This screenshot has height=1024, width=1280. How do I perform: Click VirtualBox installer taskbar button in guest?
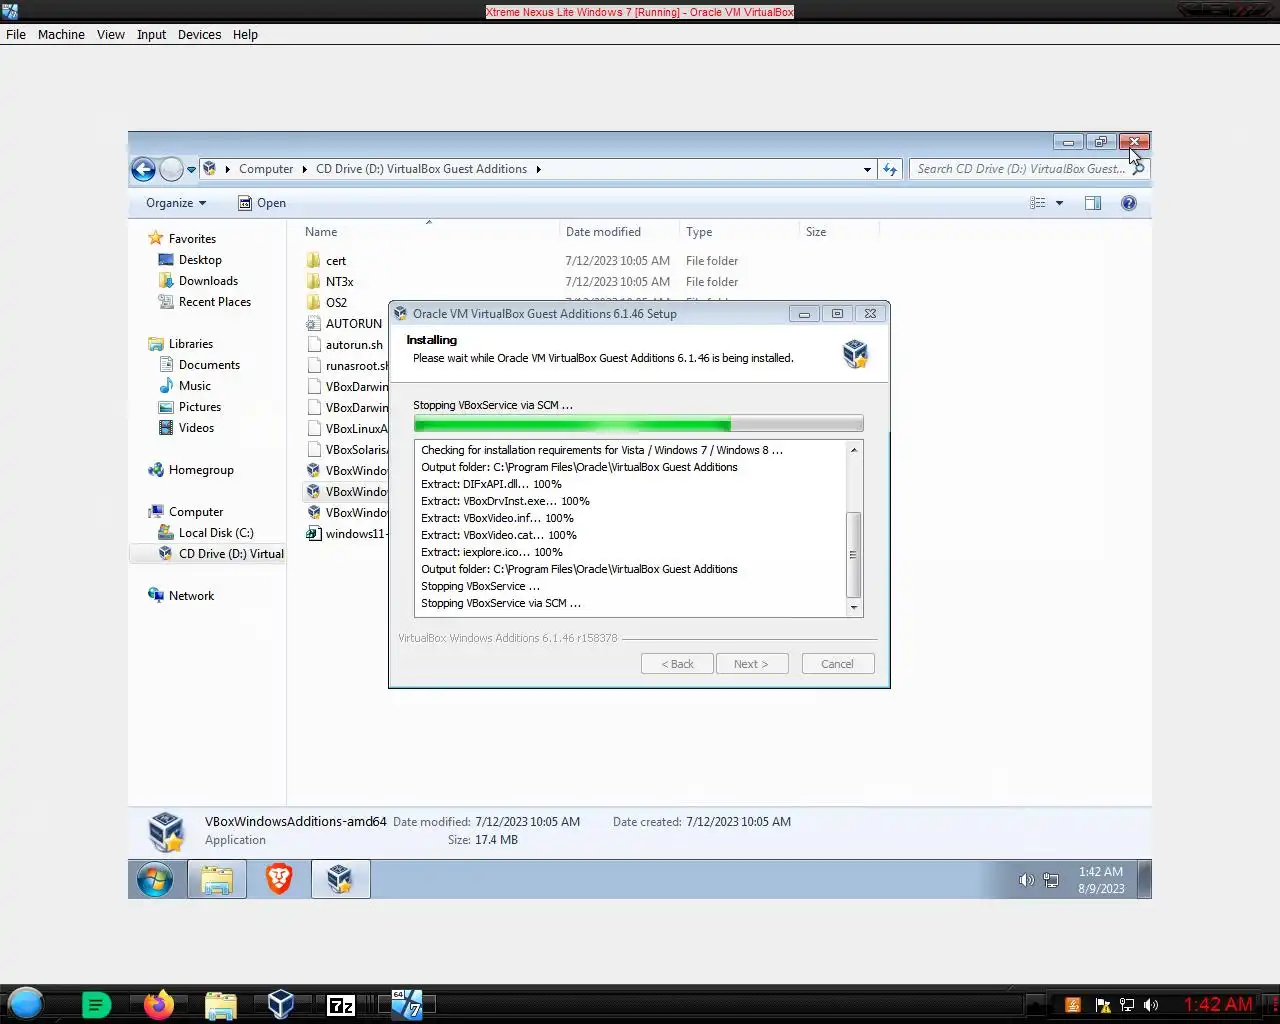pyautogui.click(x=340, y=880)
